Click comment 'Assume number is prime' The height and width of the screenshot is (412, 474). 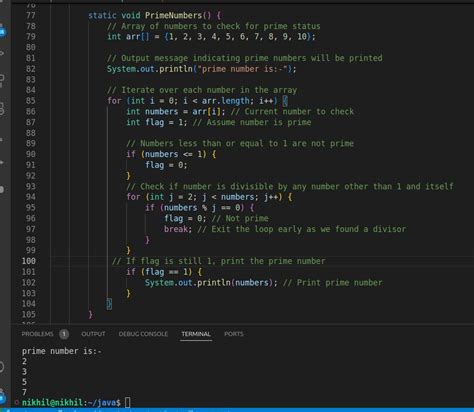[x=252, y=122]
